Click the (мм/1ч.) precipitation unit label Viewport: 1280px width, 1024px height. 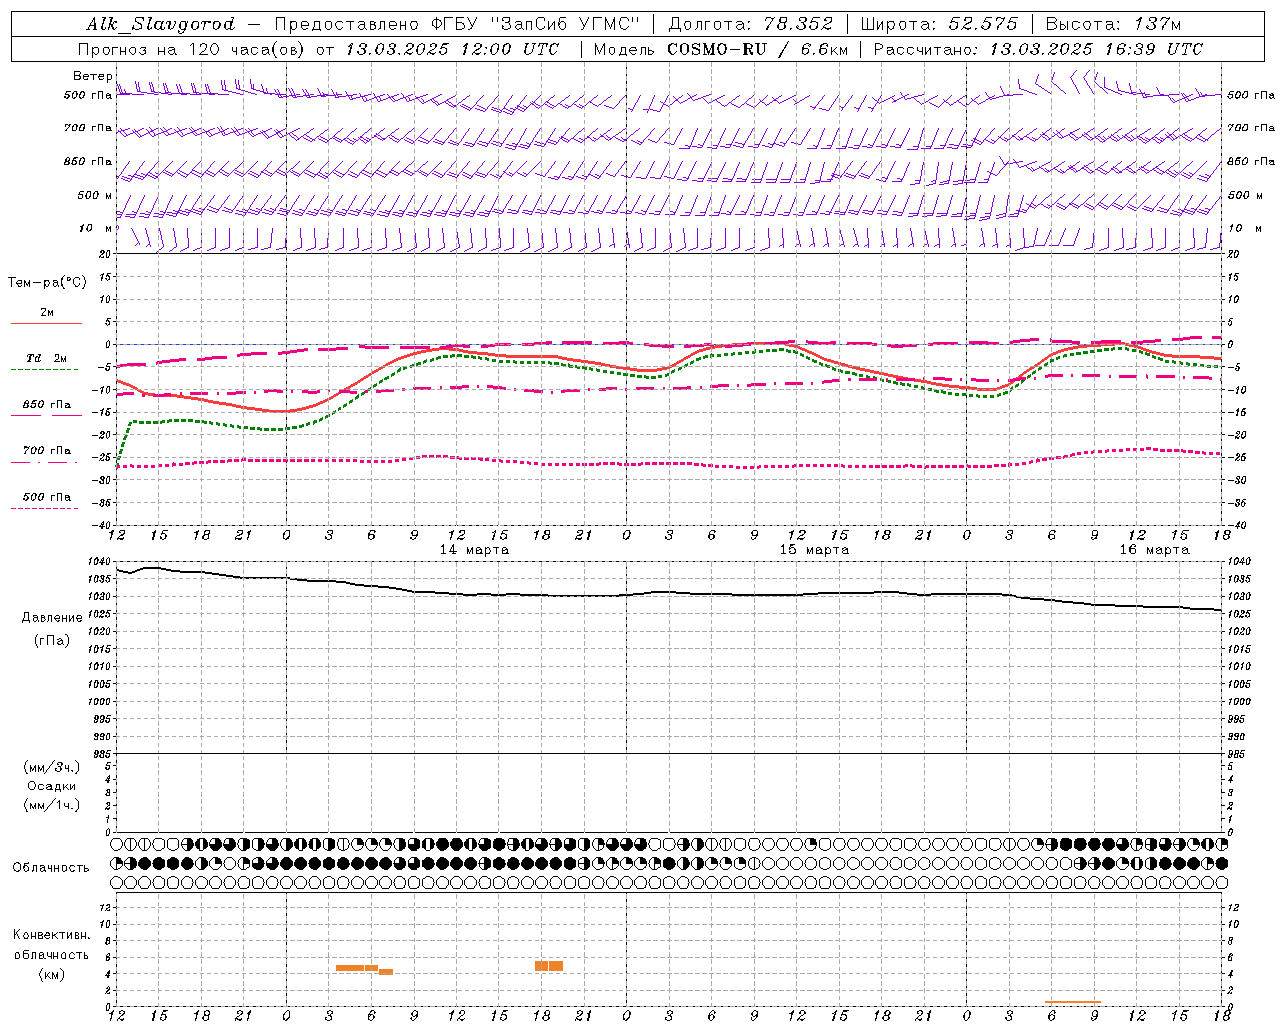point(52,805)
